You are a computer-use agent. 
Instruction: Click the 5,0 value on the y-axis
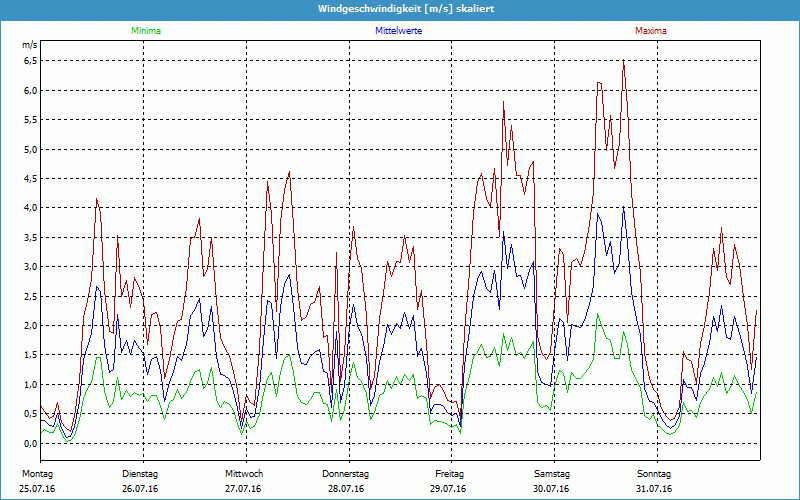pos(31,149)
